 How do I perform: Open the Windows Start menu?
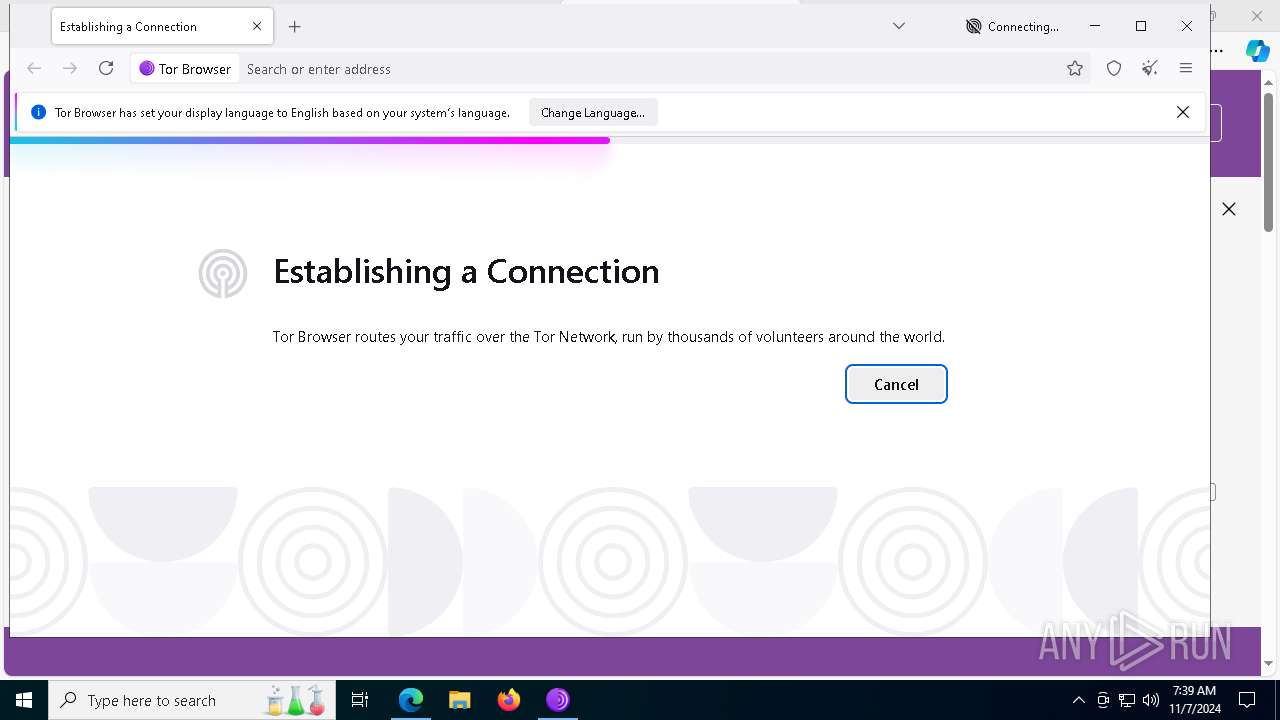(24, 700)
